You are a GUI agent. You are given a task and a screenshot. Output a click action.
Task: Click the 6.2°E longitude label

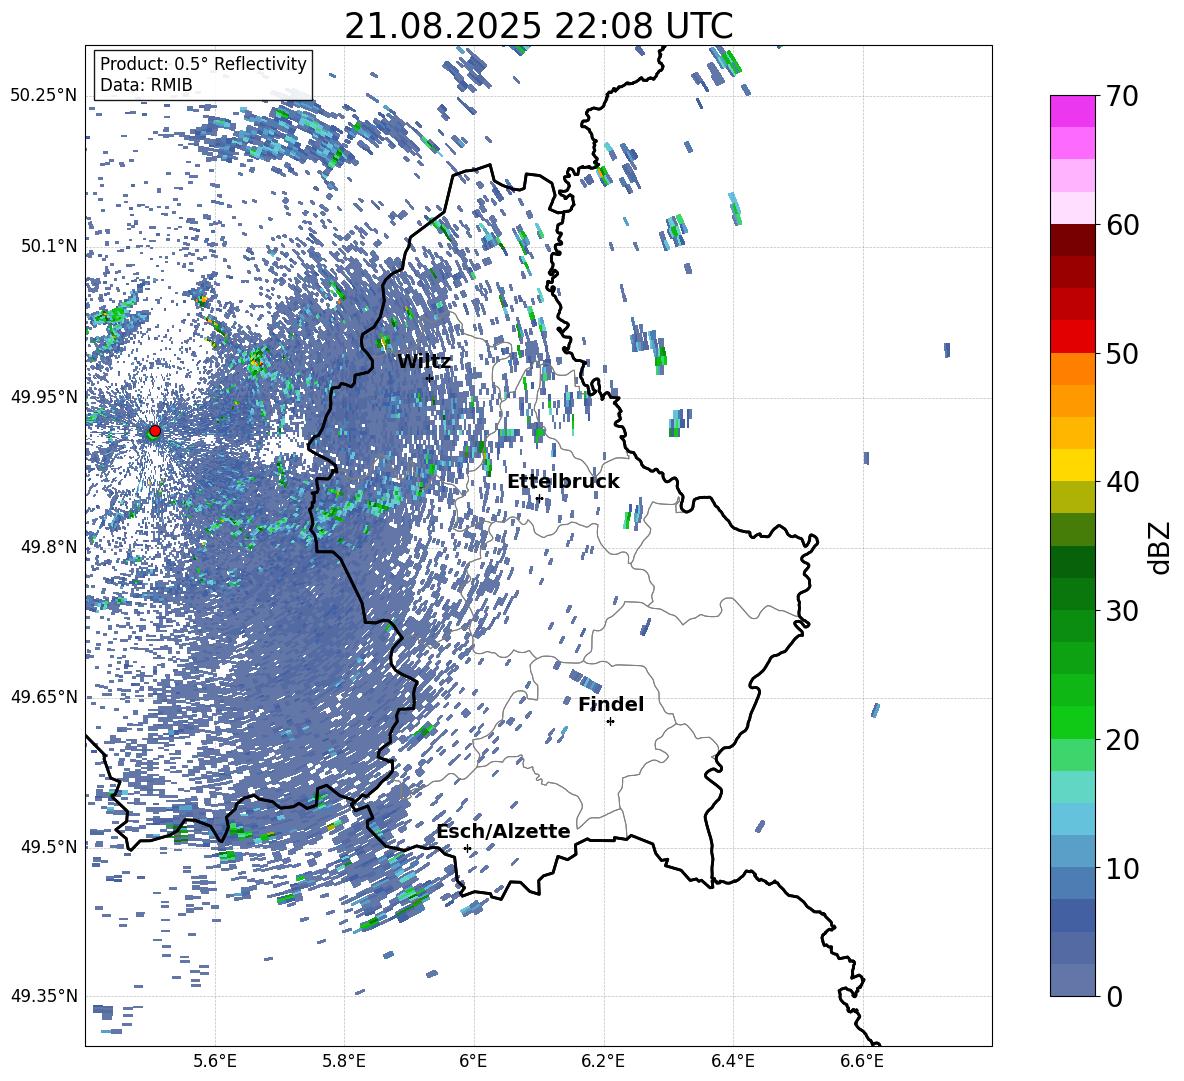point(603,1061)
